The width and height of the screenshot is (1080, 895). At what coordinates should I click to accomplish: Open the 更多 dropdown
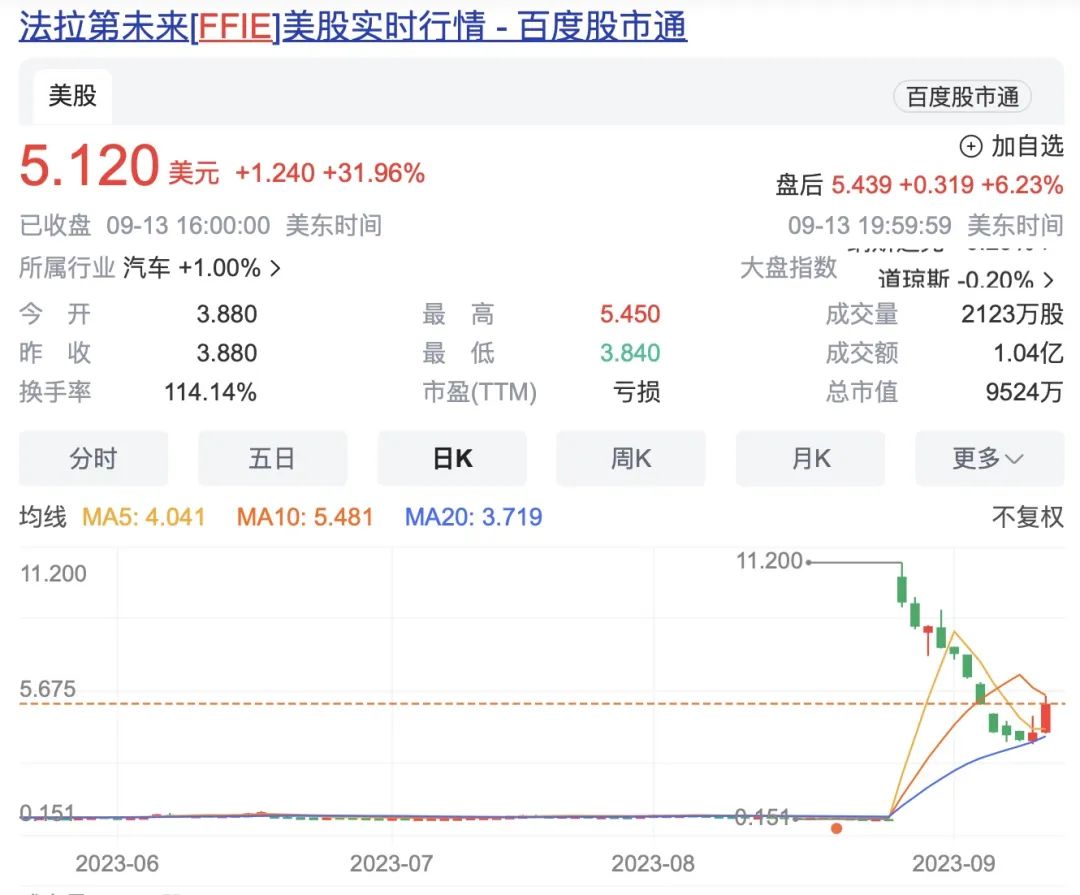point(989,459)
